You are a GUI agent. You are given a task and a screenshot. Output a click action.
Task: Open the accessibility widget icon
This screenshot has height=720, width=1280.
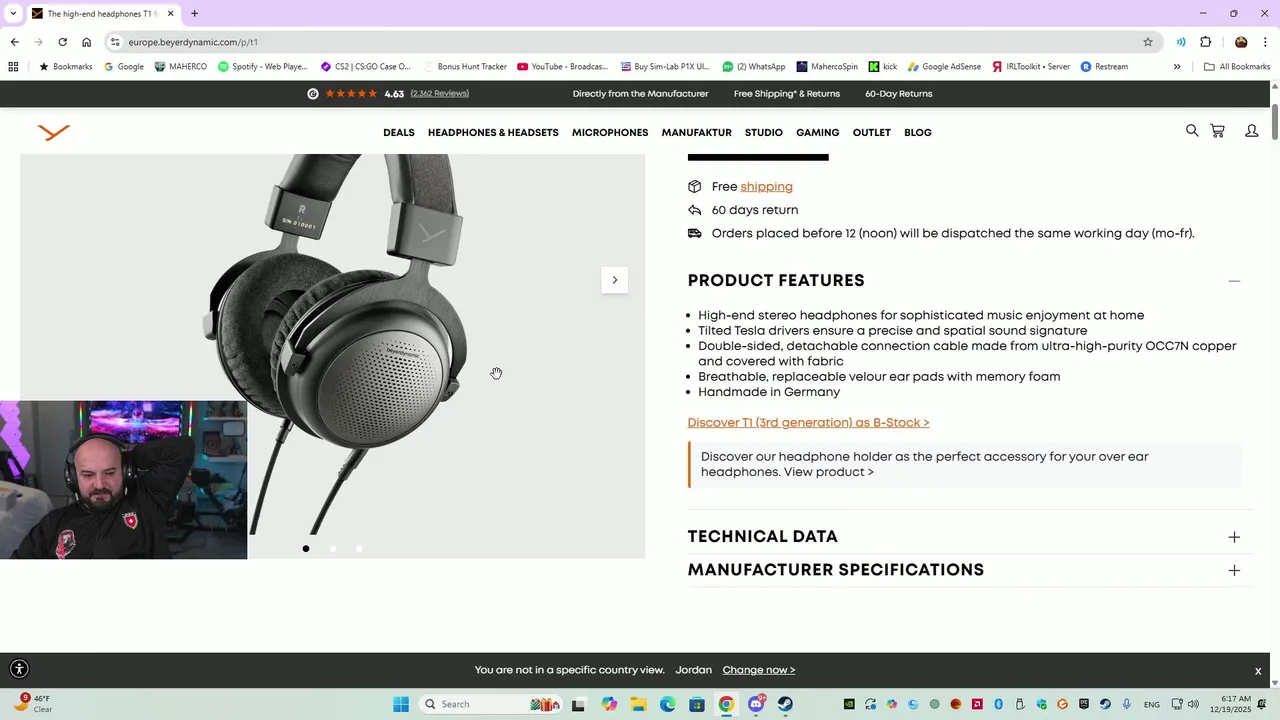(x=19, y=670)
